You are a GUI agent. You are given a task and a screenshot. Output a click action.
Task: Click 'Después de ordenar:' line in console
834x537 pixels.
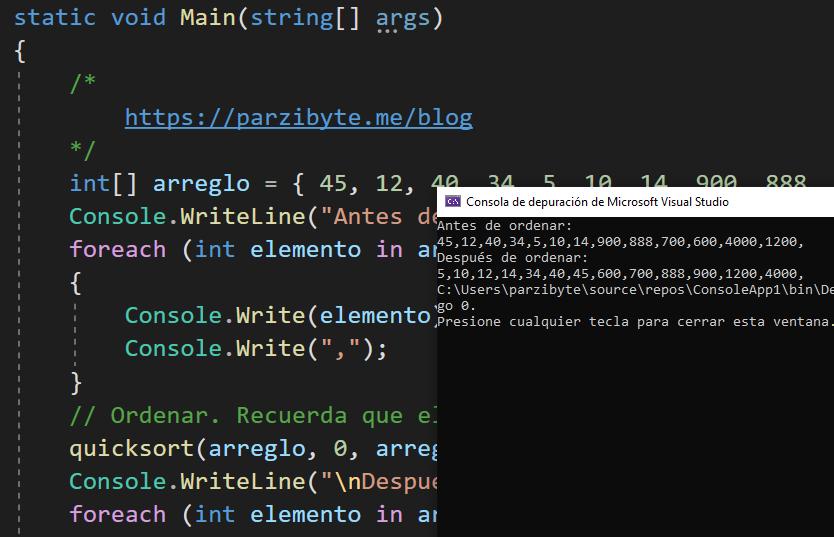pyautogui.click(x=513, y=257)
